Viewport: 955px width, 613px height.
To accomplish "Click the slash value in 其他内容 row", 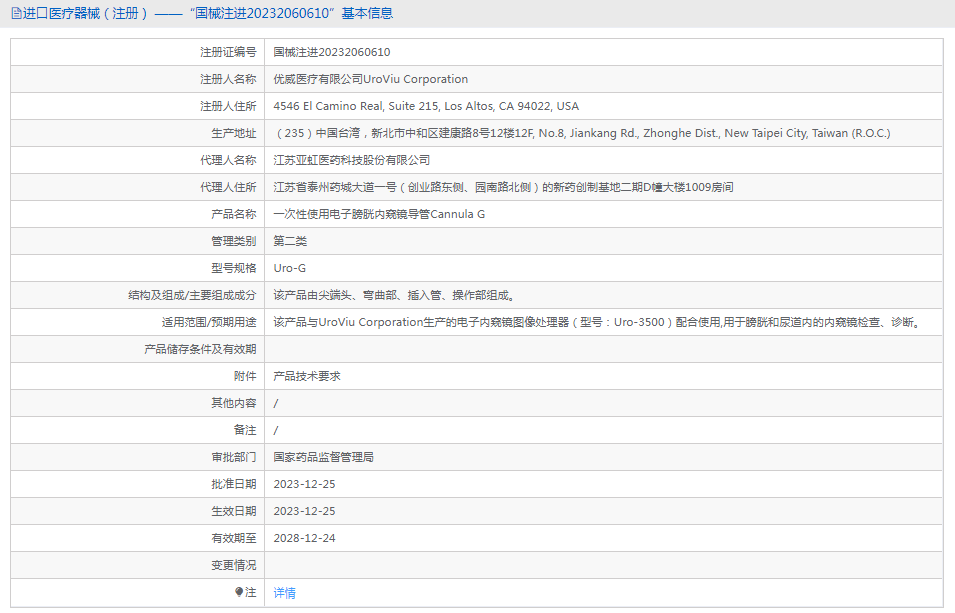I will [276, 403].
